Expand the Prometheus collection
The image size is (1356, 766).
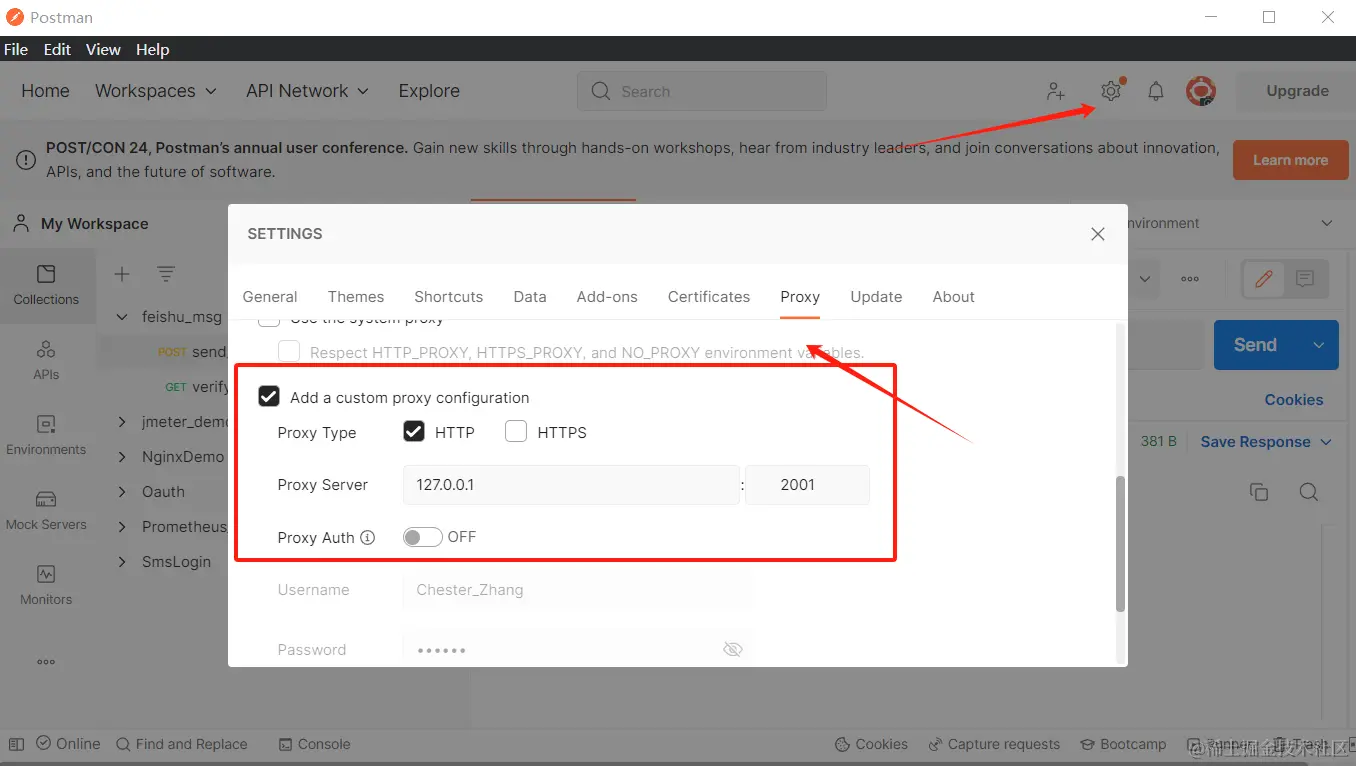[122, 527]
